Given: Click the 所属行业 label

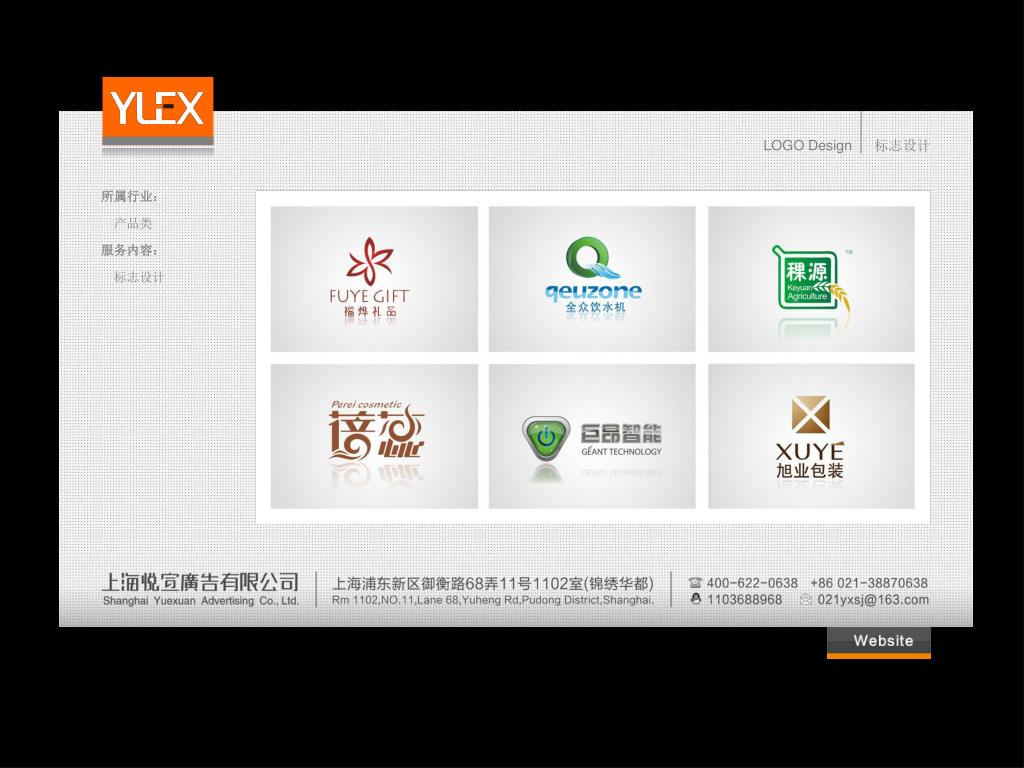Looking at the screenshot, I should 129,196.
